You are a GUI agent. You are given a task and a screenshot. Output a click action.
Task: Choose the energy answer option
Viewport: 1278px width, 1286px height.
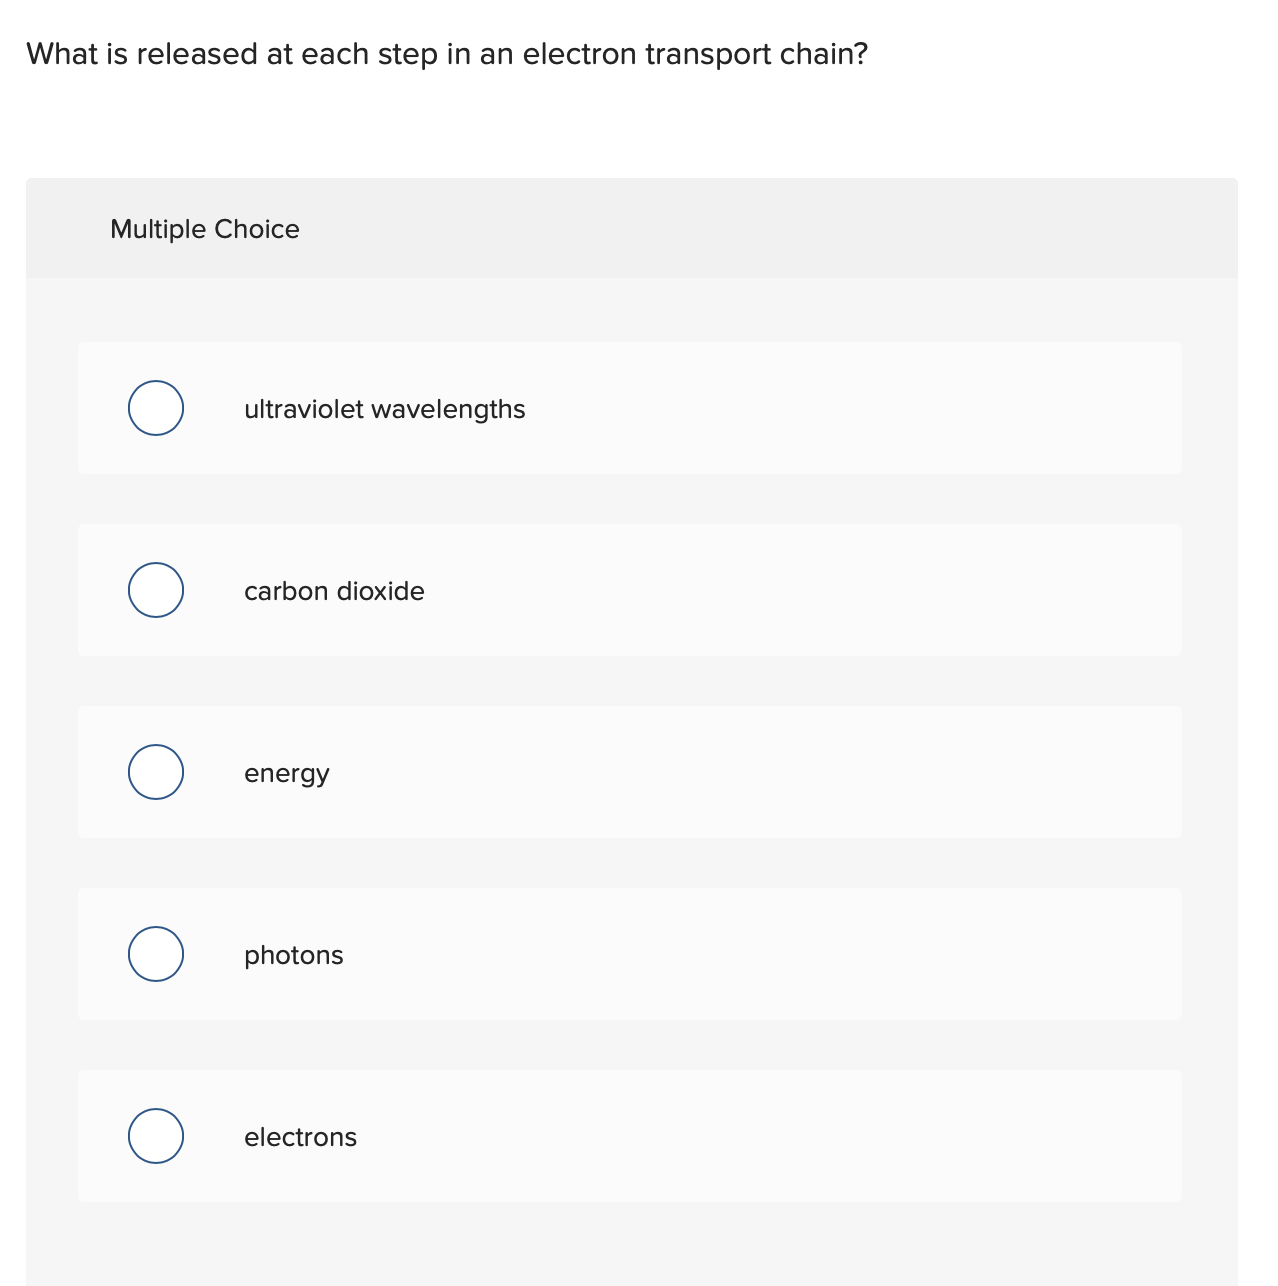630,772
